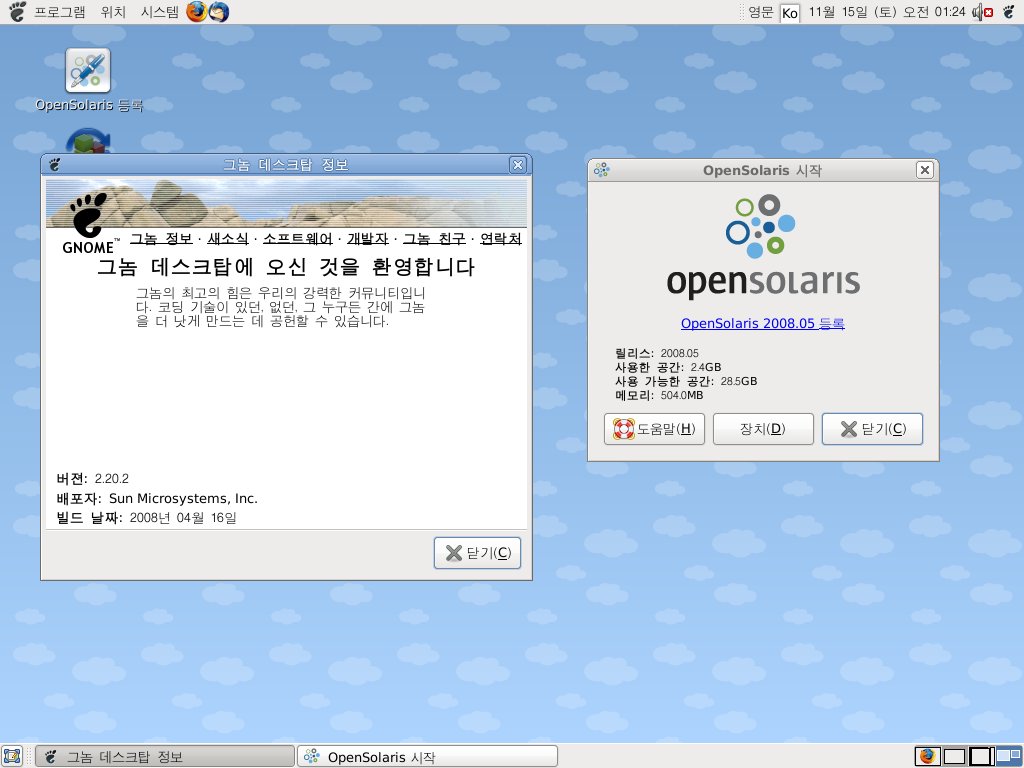Switch to the second workspace
The width and height of the screenshot is (1024, 768).
point(954,756)
